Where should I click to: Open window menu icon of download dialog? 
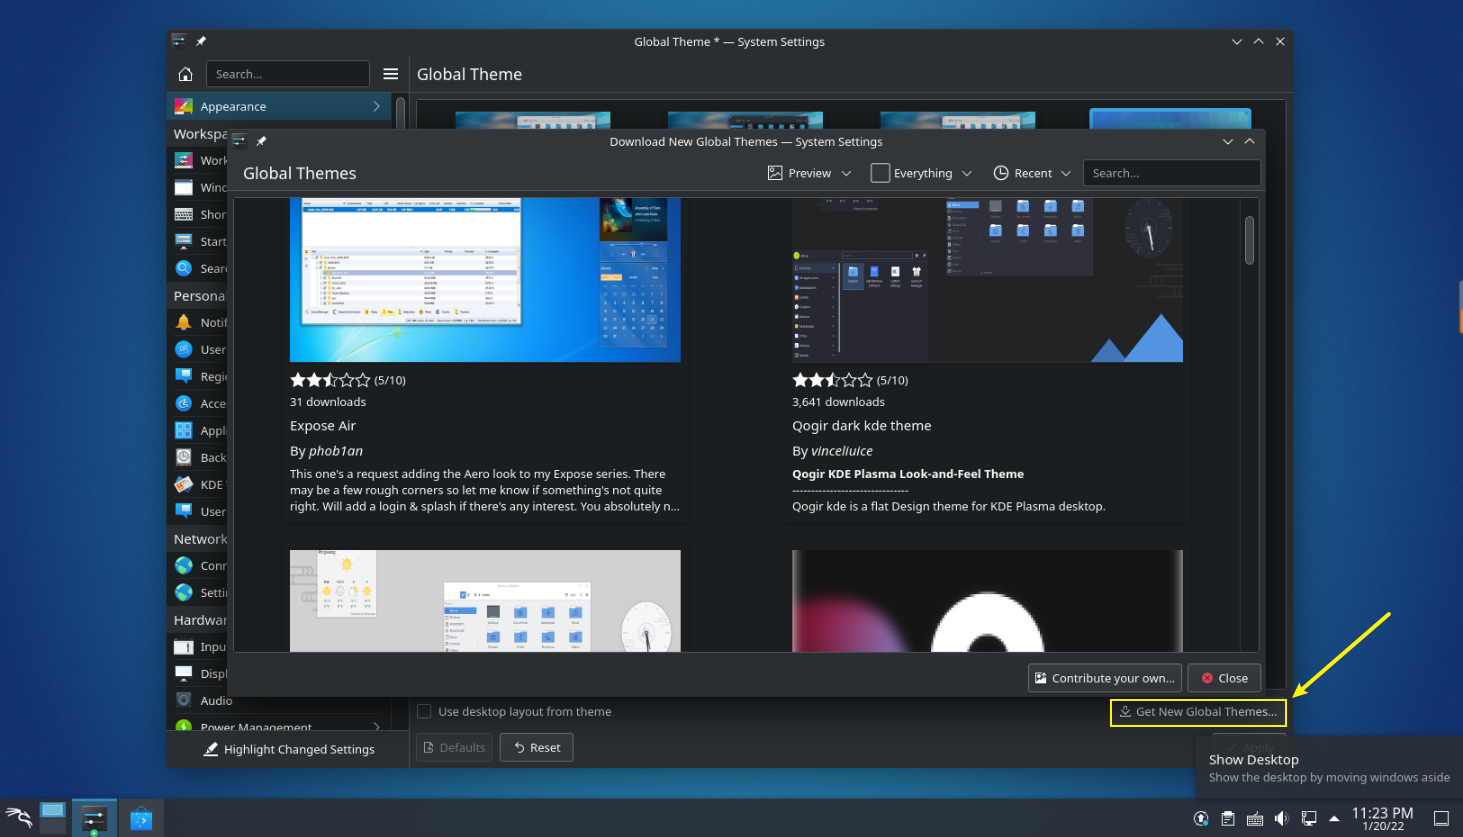tap(239, 141)
